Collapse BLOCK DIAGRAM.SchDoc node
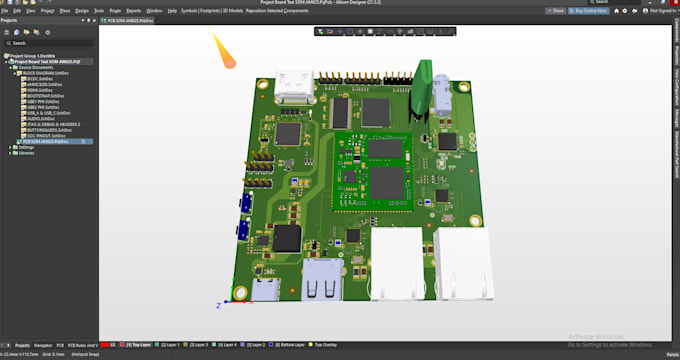Screen dimensions: 680x360 pyautogui.click(x=15, y=73)
